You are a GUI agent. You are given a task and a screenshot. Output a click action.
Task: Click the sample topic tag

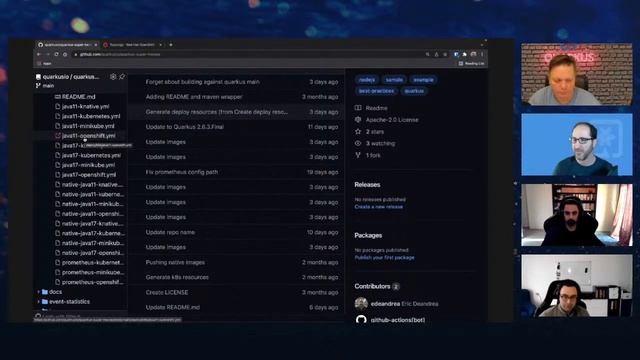394,80
